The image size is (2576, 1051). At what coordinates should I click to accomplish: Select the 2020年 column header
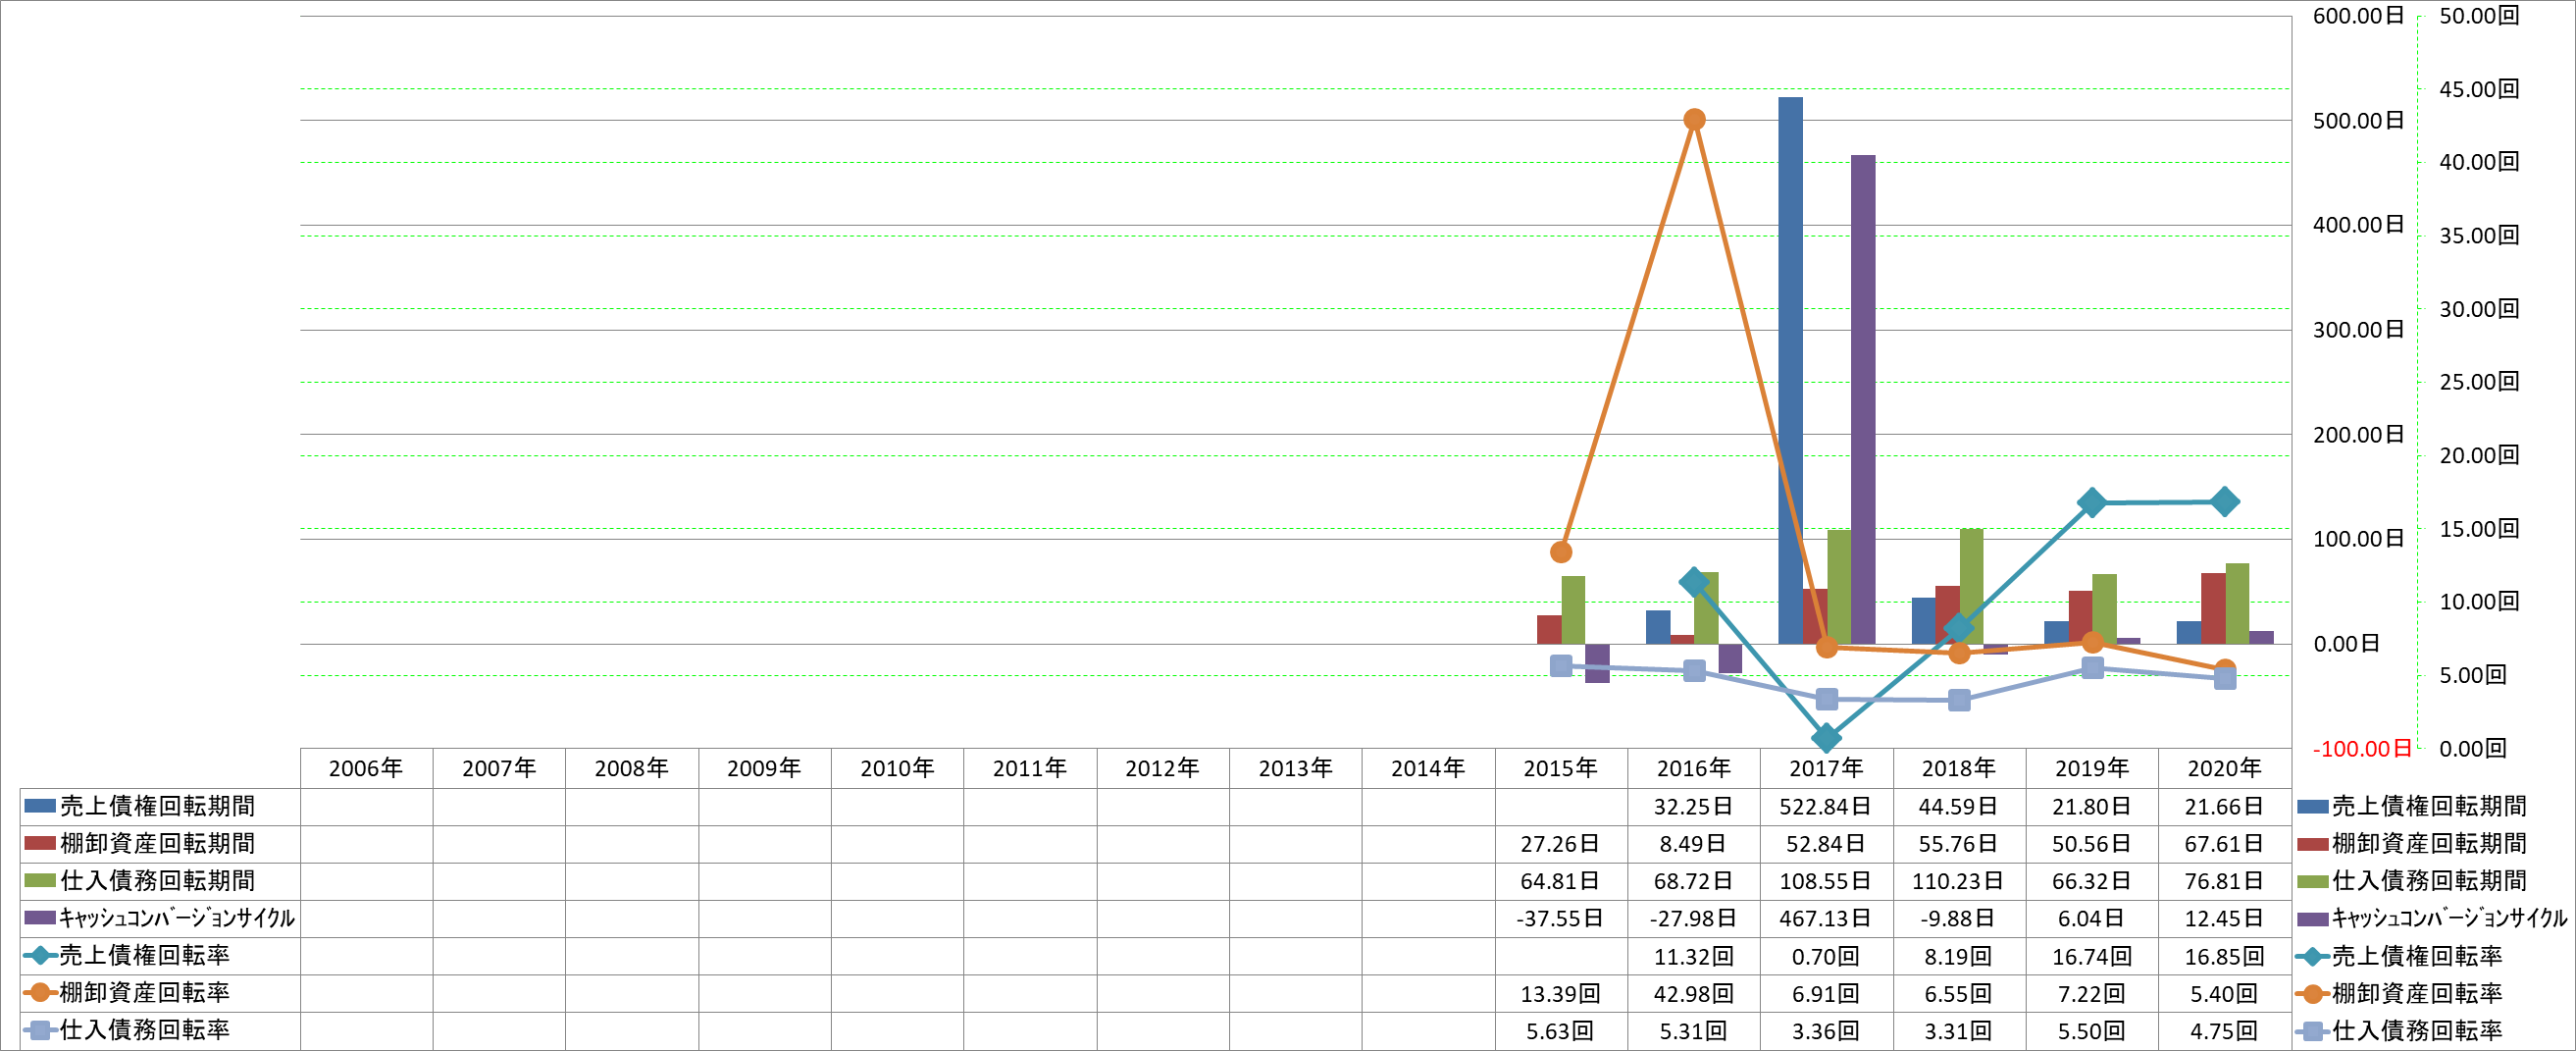(x=2224, y=768)
